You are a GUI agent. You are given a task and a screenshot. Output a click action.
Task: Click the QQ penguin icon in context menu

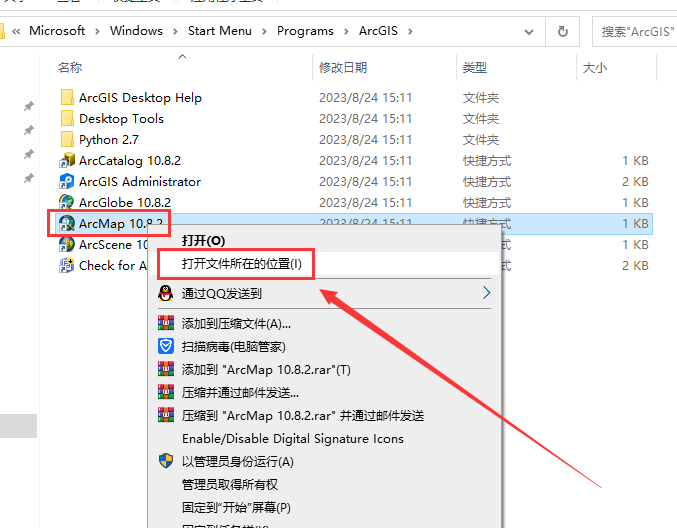point(165,293)
